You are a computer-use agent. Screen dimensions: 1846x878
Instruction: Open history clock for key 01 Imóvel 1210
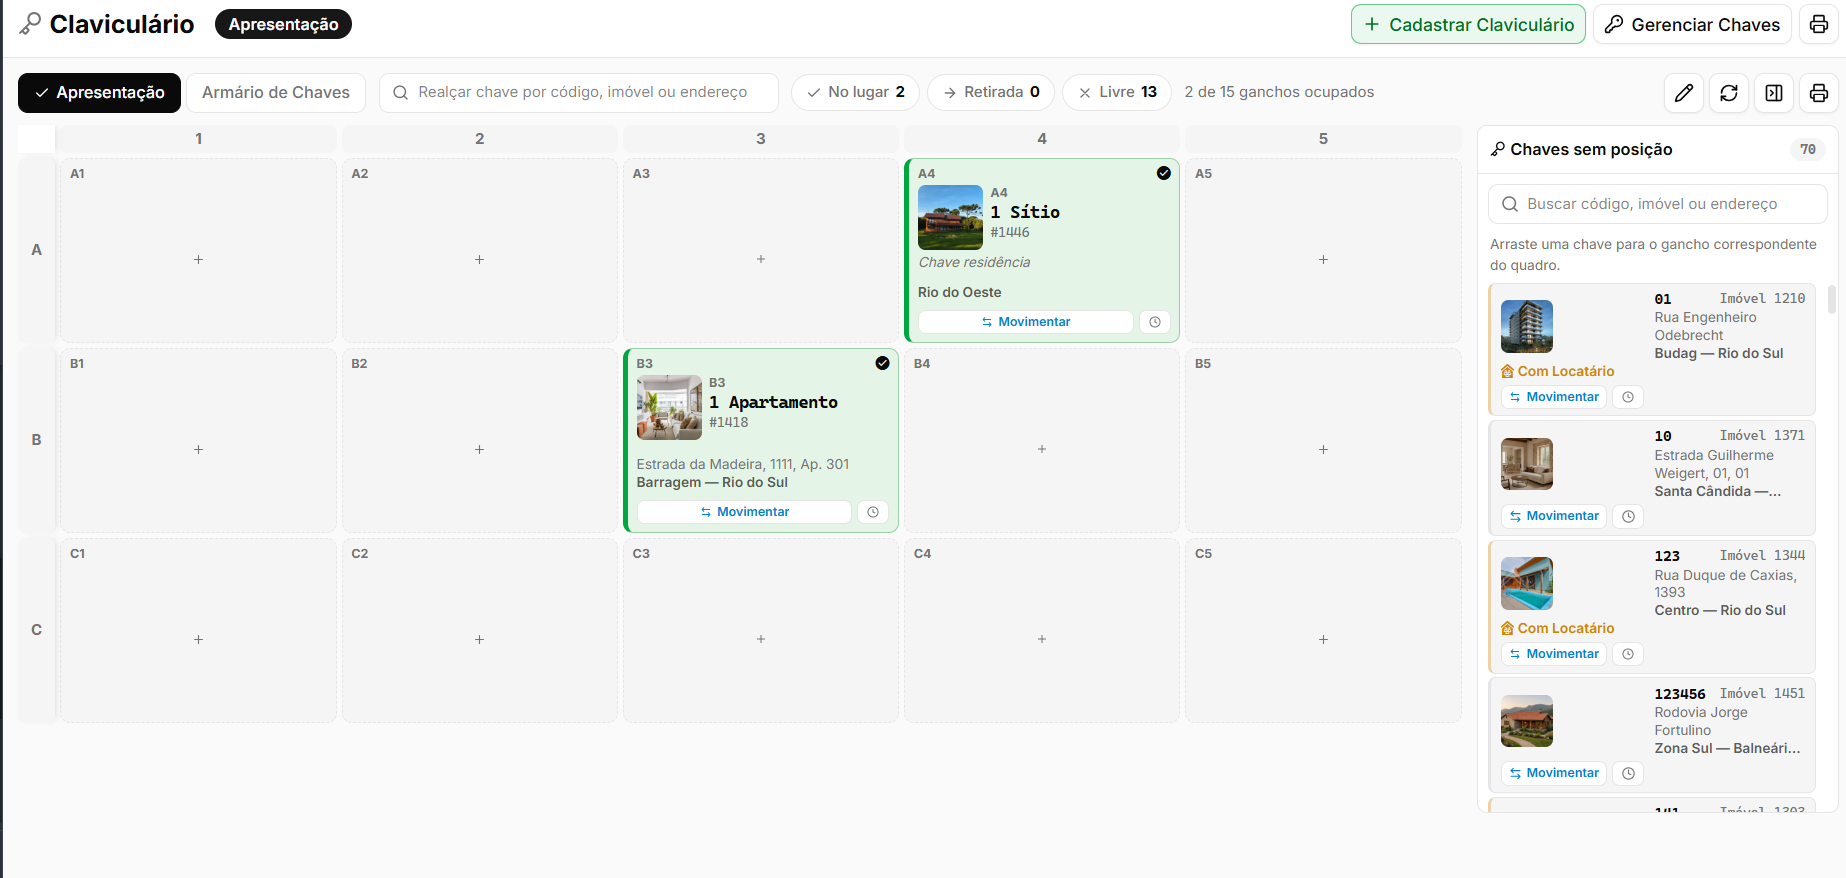[1628, 397]
